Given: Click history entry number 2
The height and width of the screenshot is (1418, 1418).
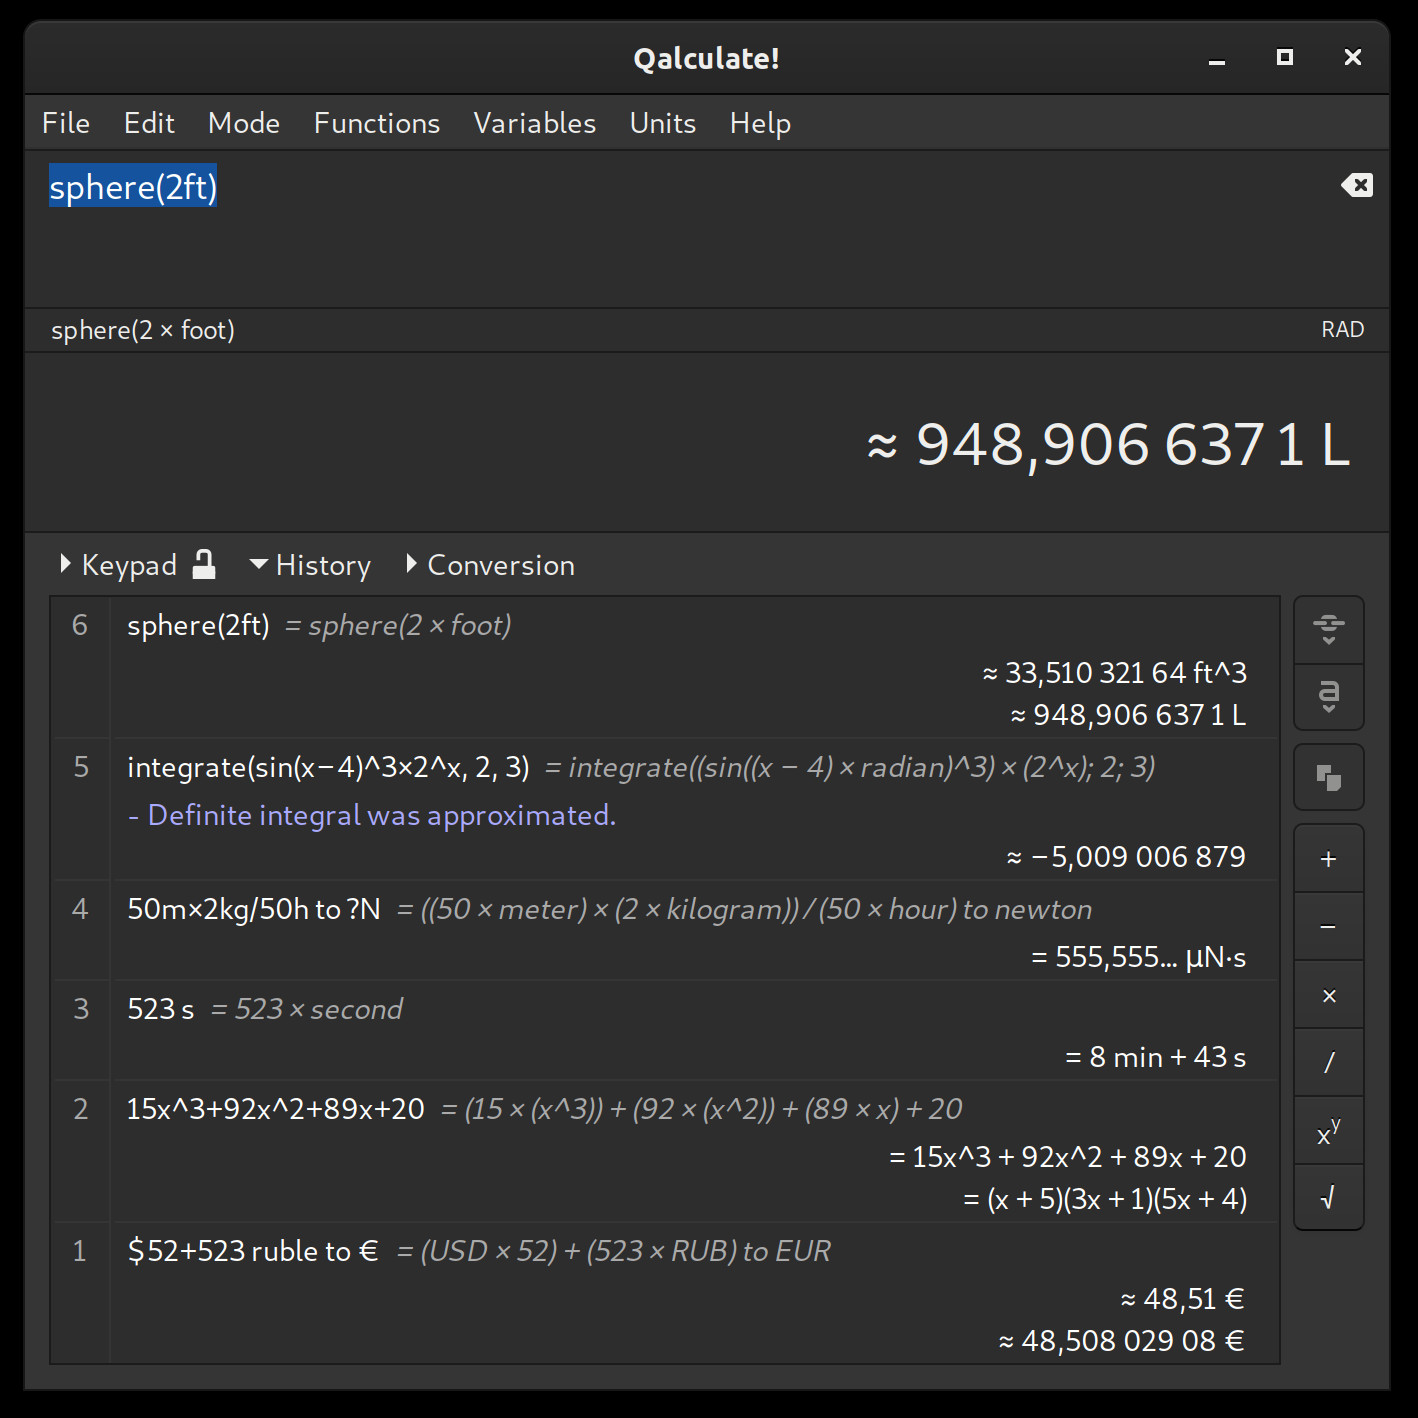Looking at the screenshot, I should click(x=81, y=1109).
